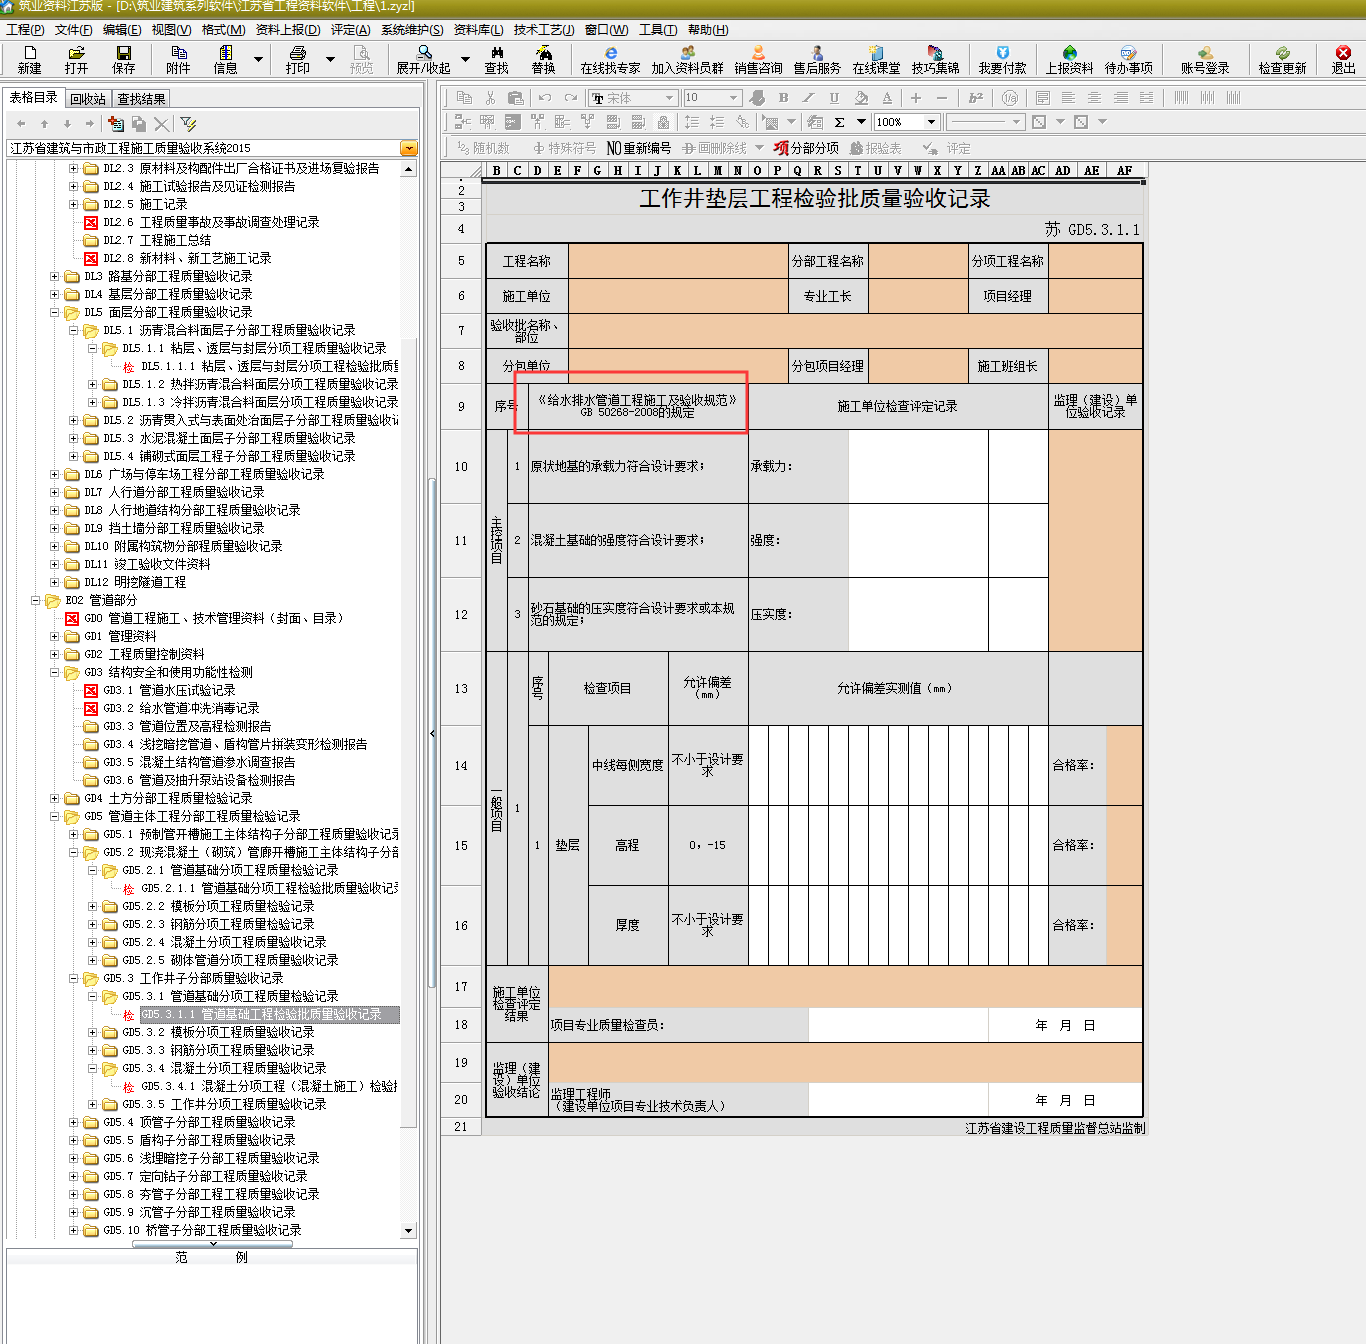Viewport: 1366px width, 1344px height.
Task: Click the 打开 (Open) toolbar icon
Action: pos(76,59)
